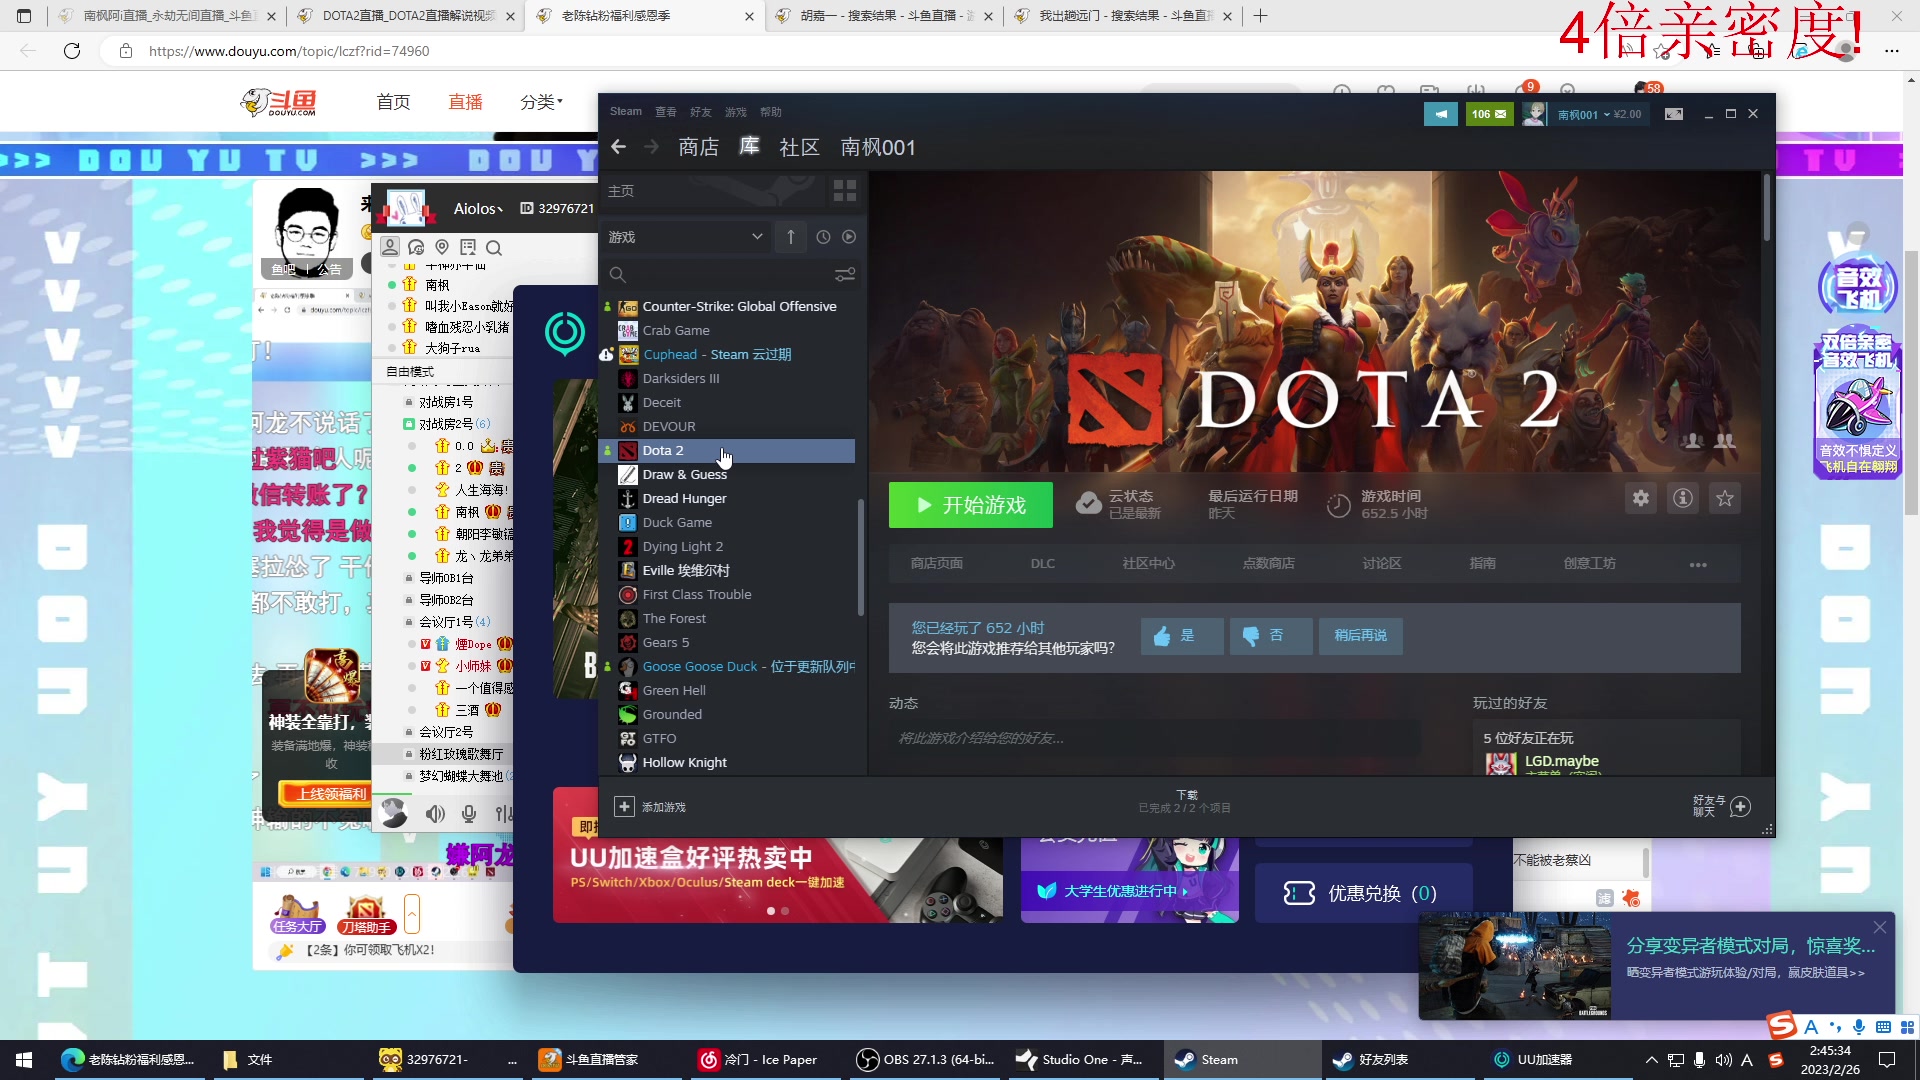Type in the activity share field
The image size is (1920, 1080).
[1155, 739]
